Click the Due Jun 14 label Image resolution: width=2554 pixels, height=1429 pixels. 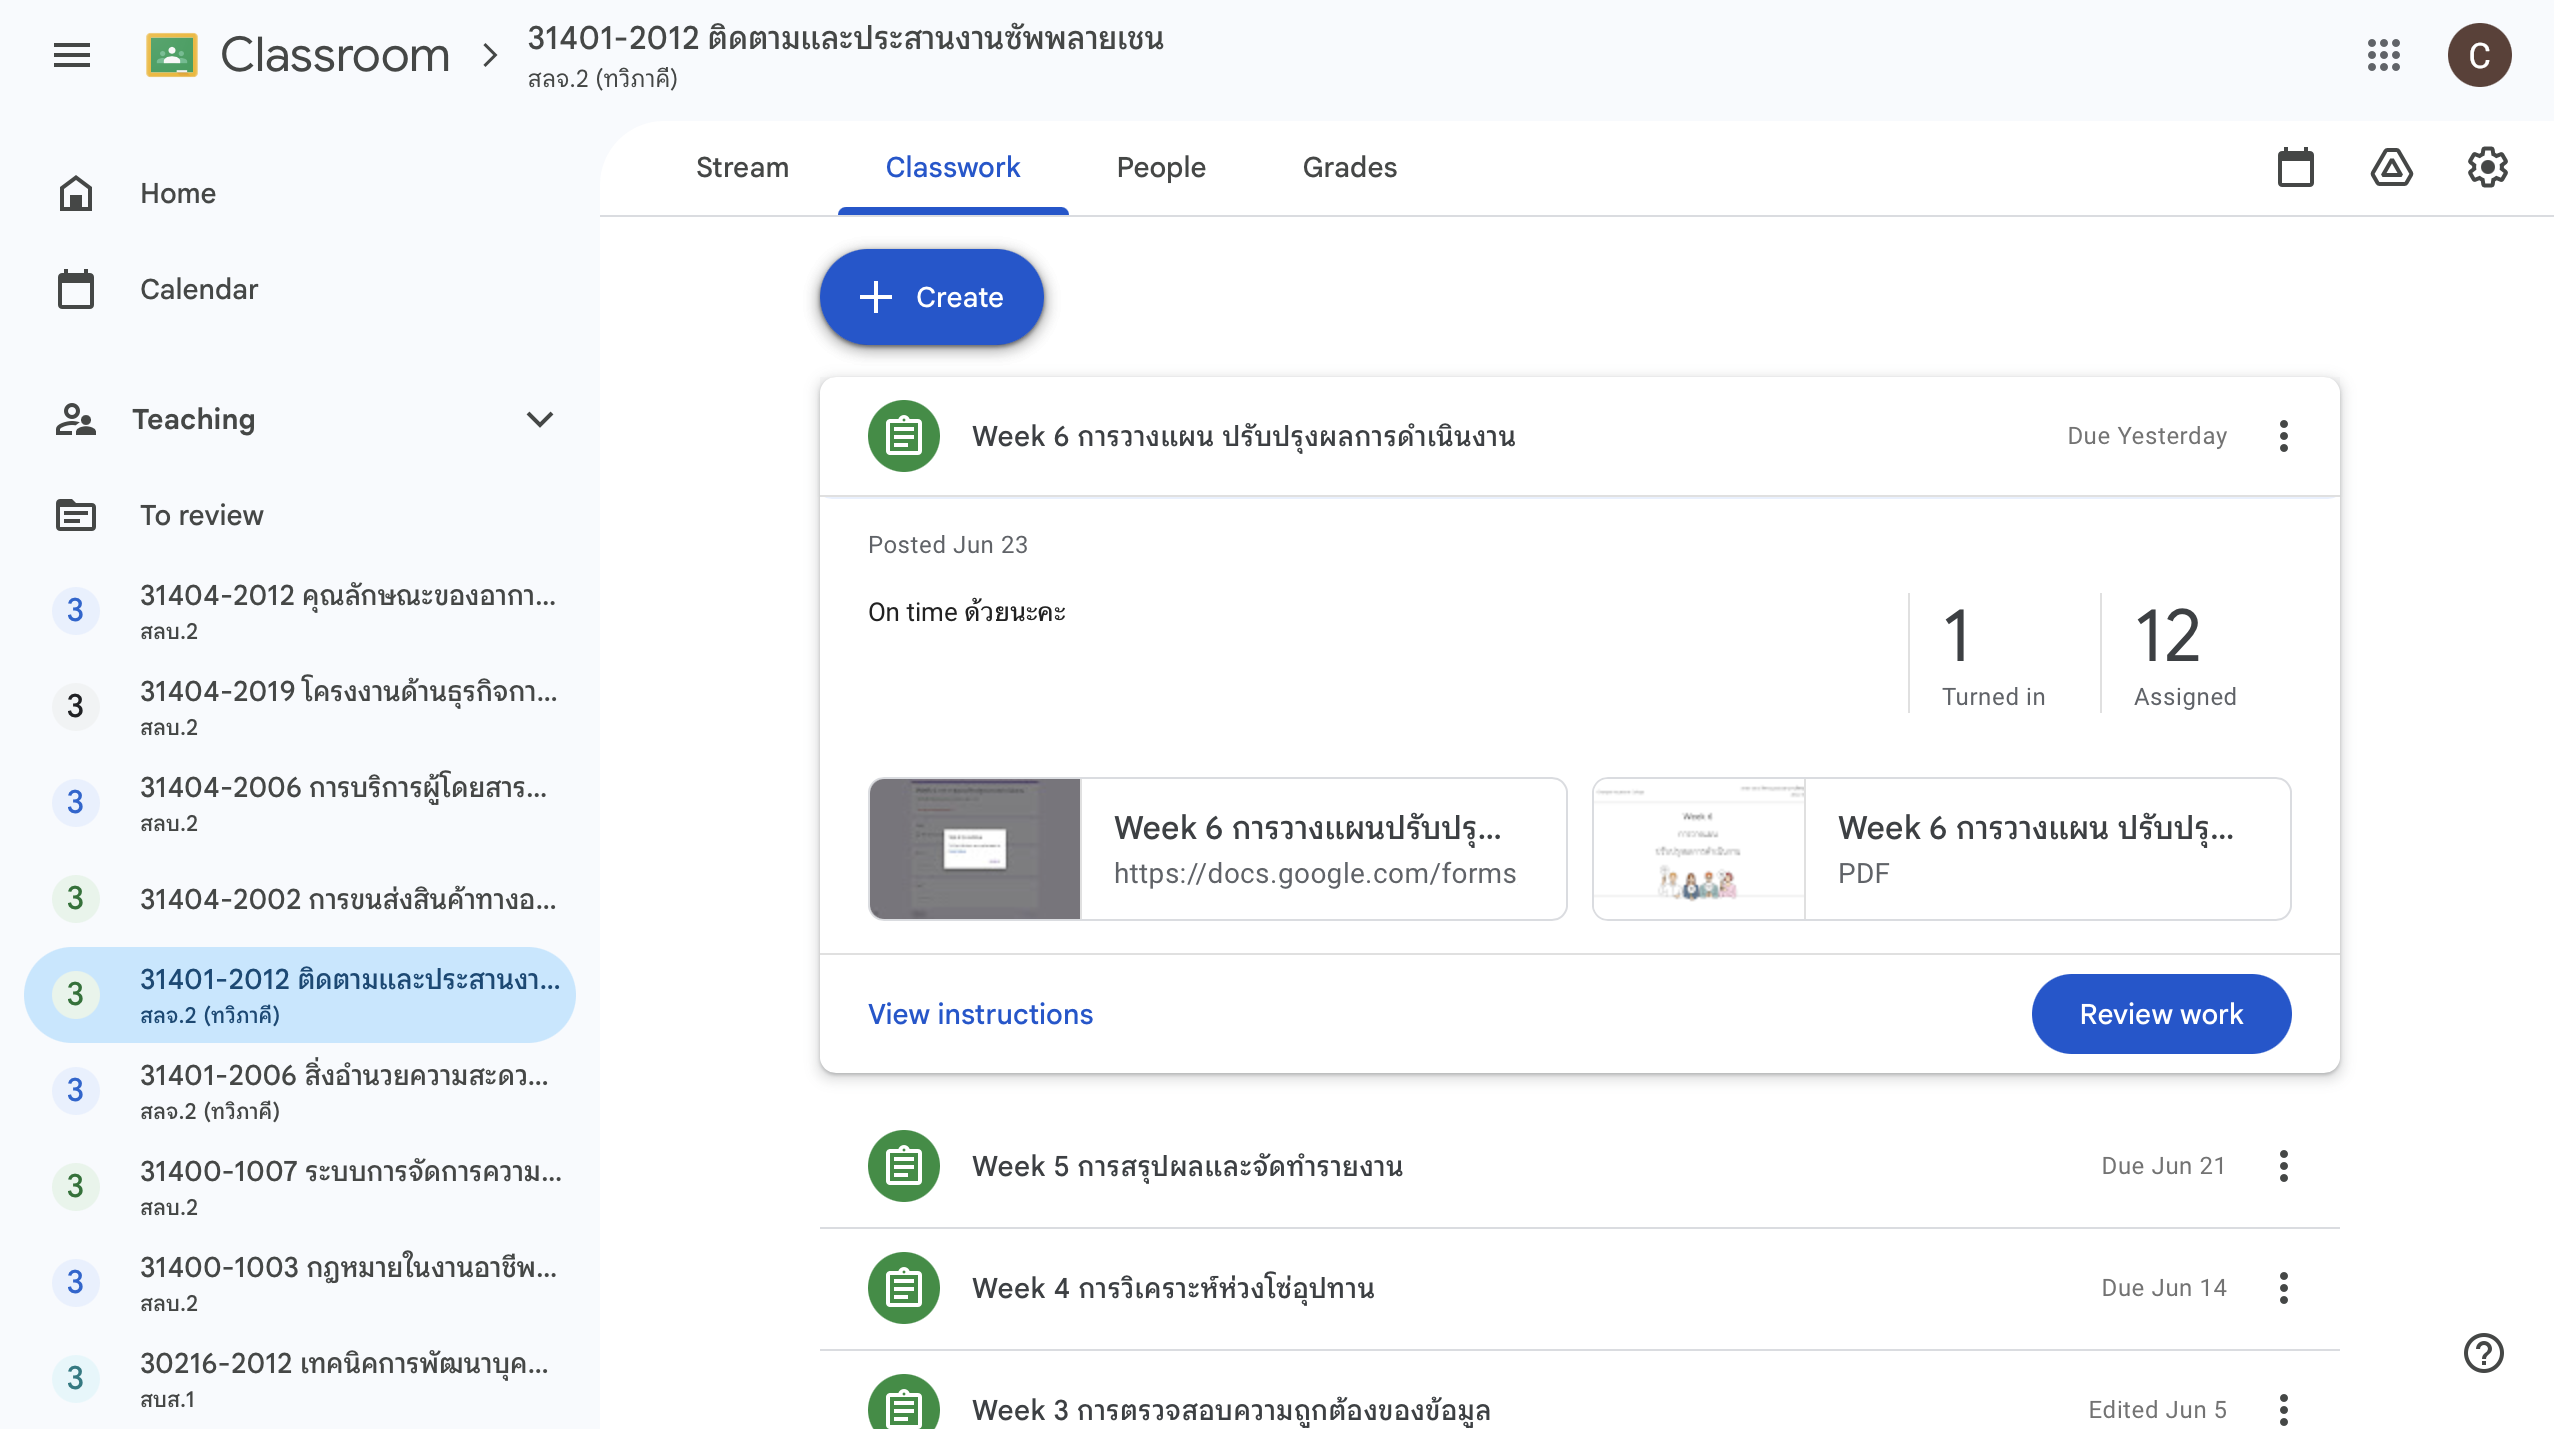[2163, 1288]
